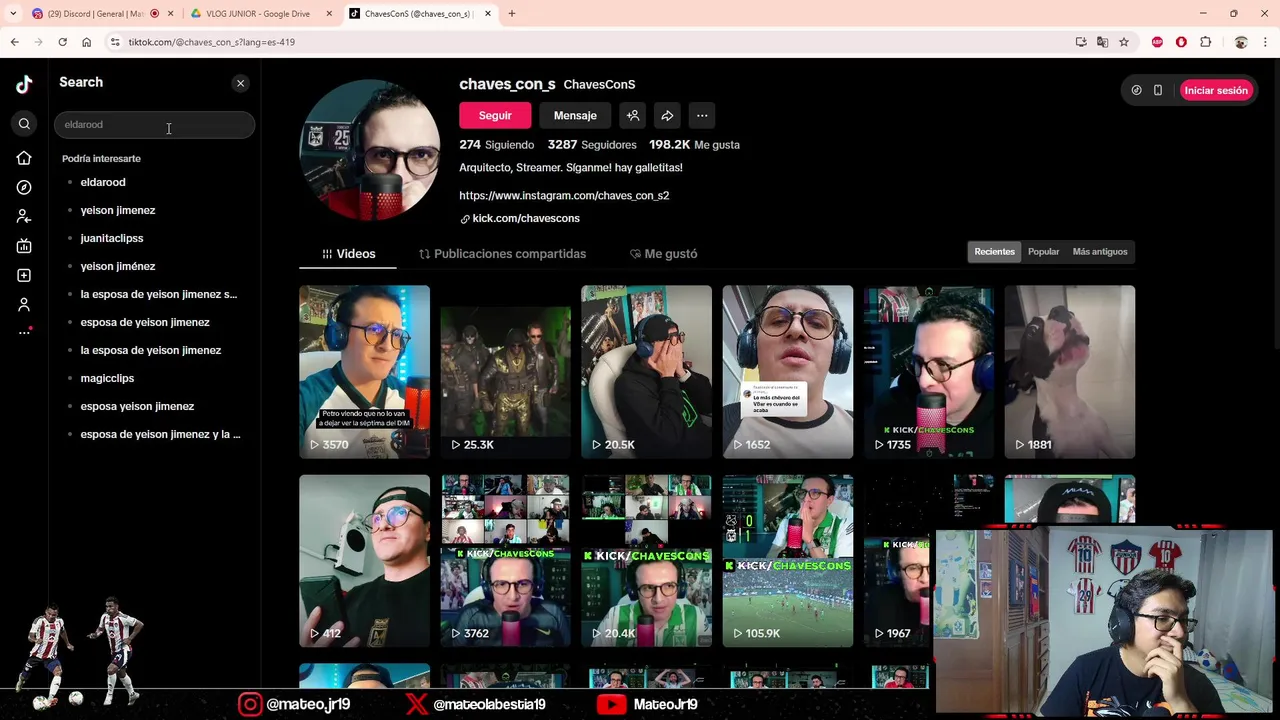
Task: Open the video with 105.9K views
Action: 788,561
